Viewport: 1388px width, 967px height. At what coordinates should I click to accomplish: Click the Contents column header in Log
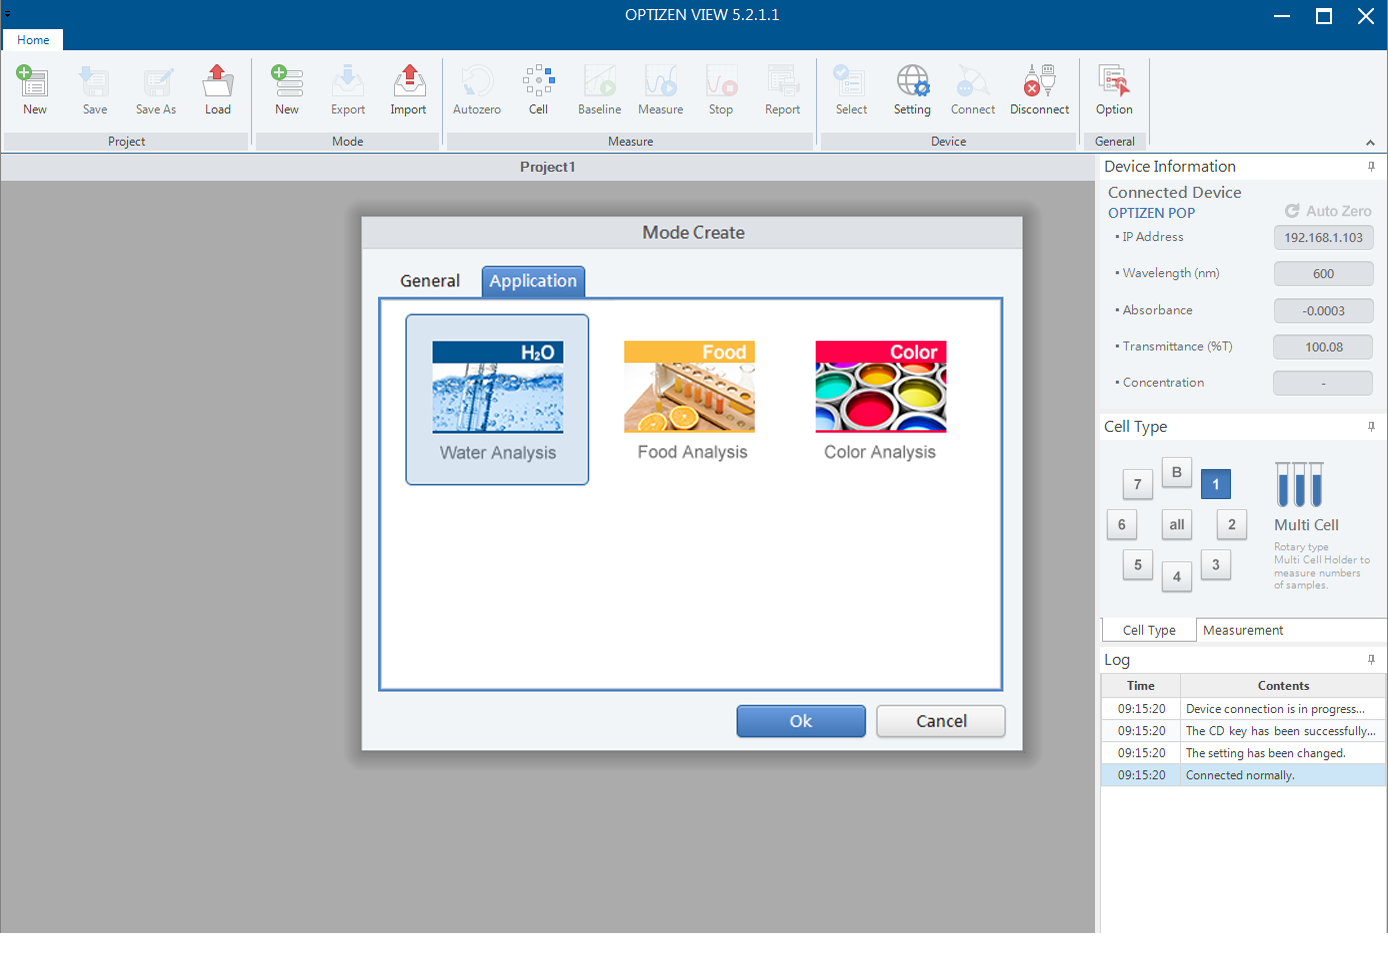click(x=1283, y=686)
